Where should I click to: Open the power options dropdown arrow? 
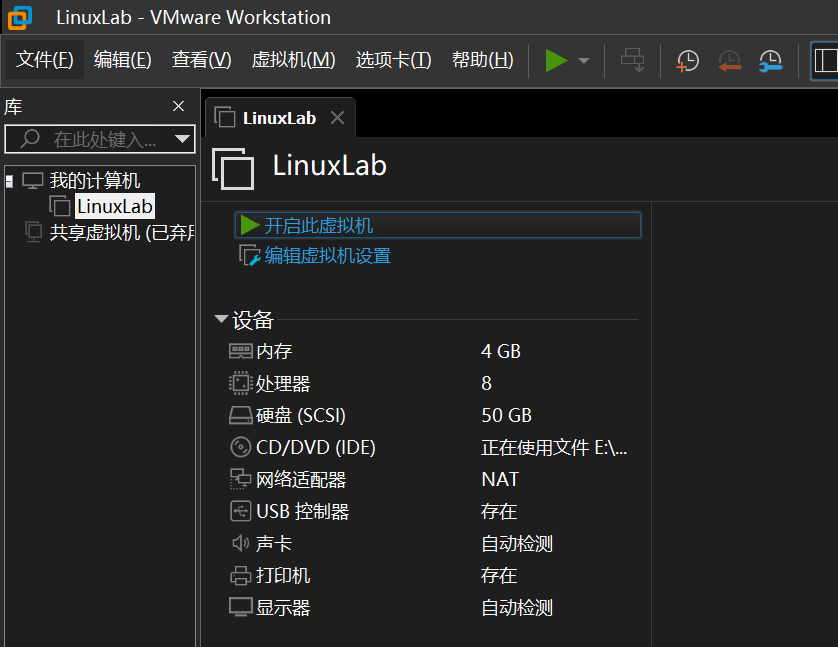coord(584,61)
